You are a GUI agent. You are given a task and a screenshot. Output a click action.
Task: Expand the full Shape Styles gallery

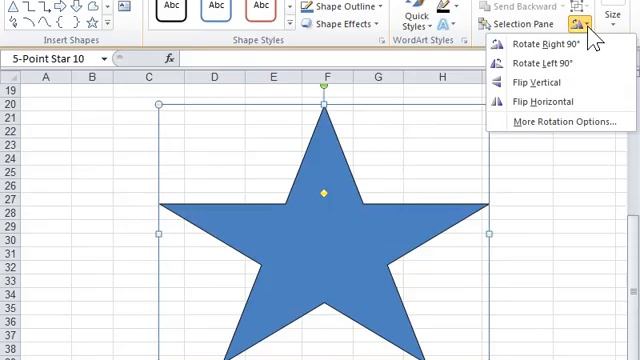[290, 23]
